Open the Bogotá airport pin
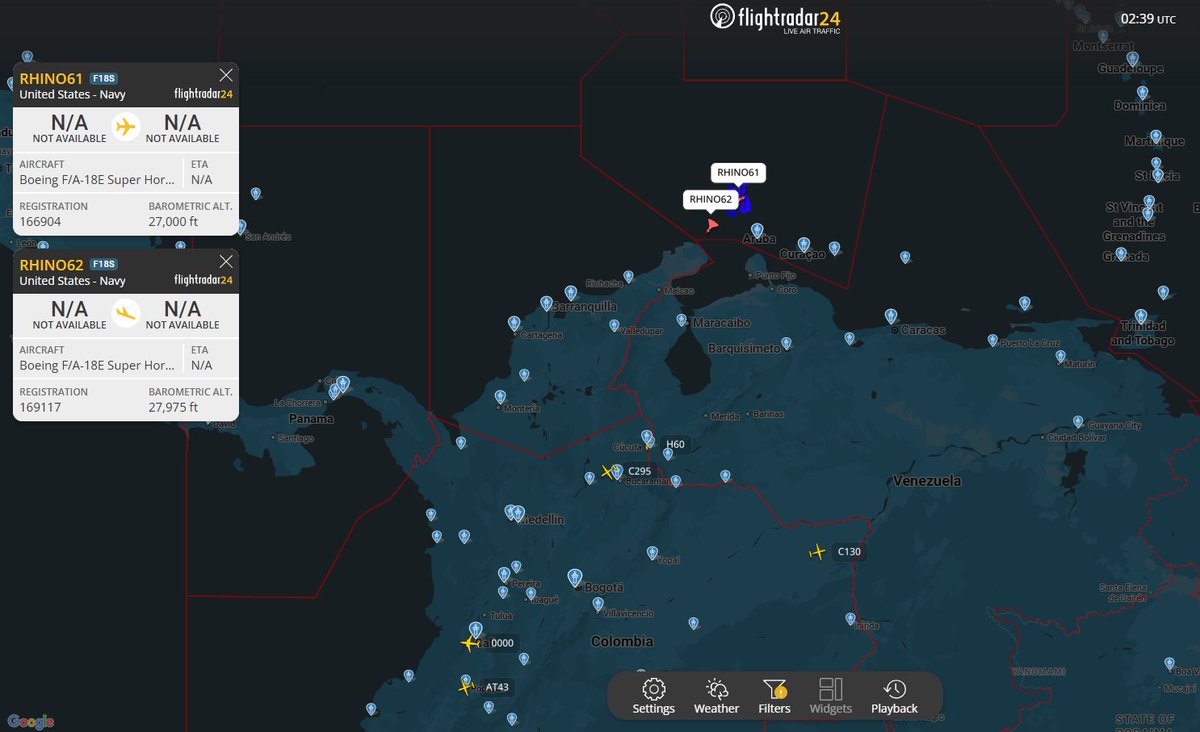This screenshot has width=1200, height=732. point(575,577)
